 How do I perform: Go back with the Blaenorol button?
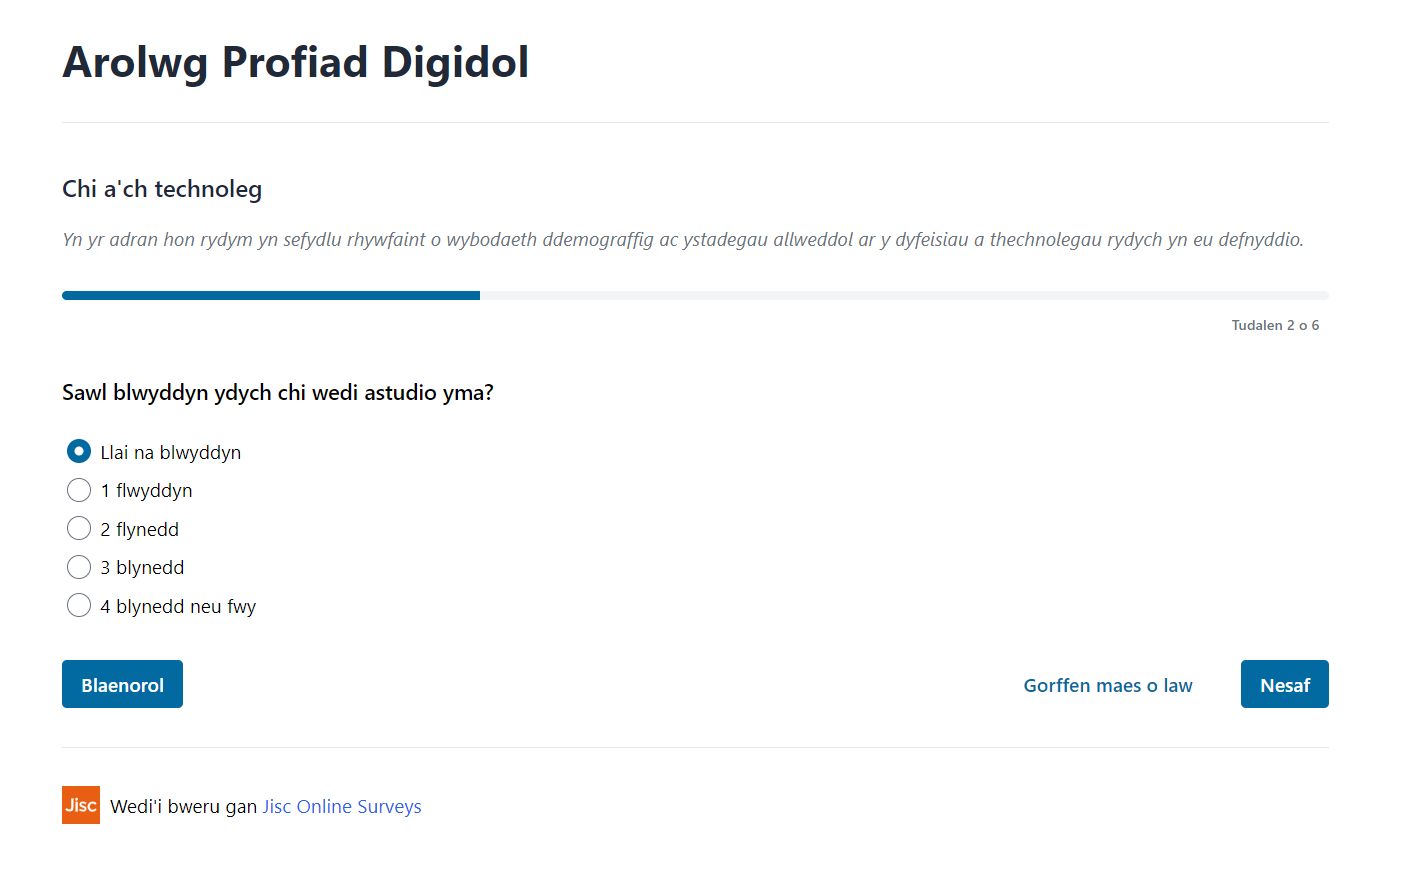[x=122, y=684]
